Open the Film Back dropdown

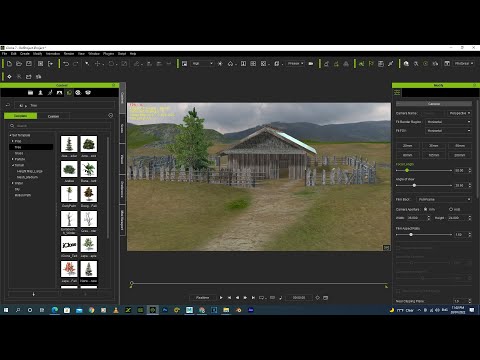tap(444, 199)
